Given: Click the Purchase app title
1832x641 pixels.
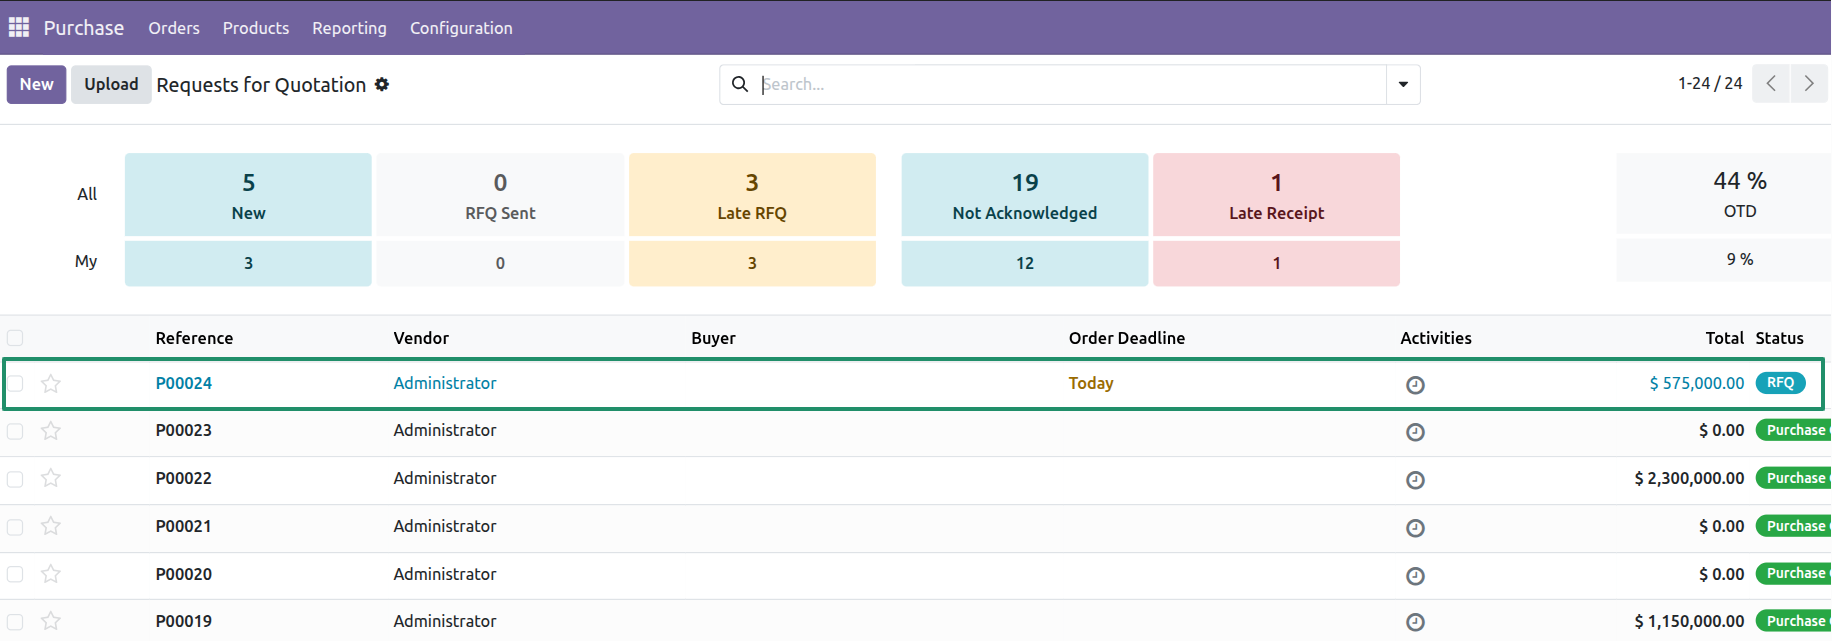Looking at the screenshot, I should coord(84,28).
